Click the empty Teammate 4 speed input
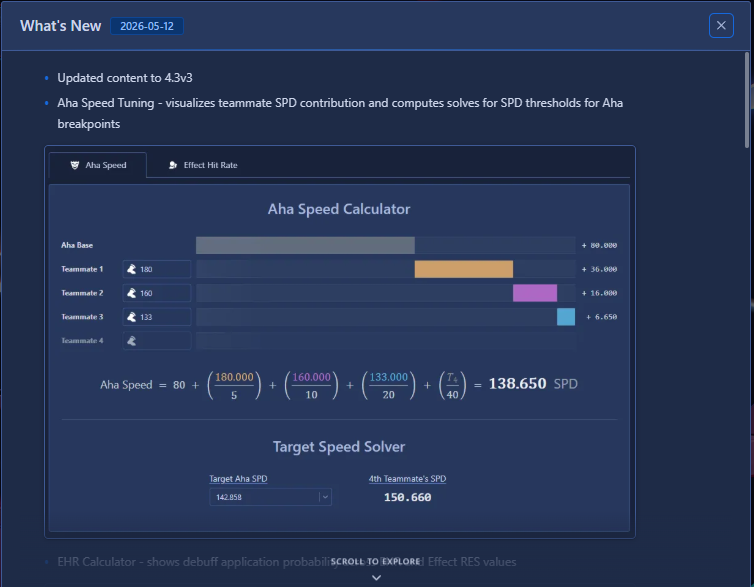This screenshot has height=587, width=754. tap(157, 340)
